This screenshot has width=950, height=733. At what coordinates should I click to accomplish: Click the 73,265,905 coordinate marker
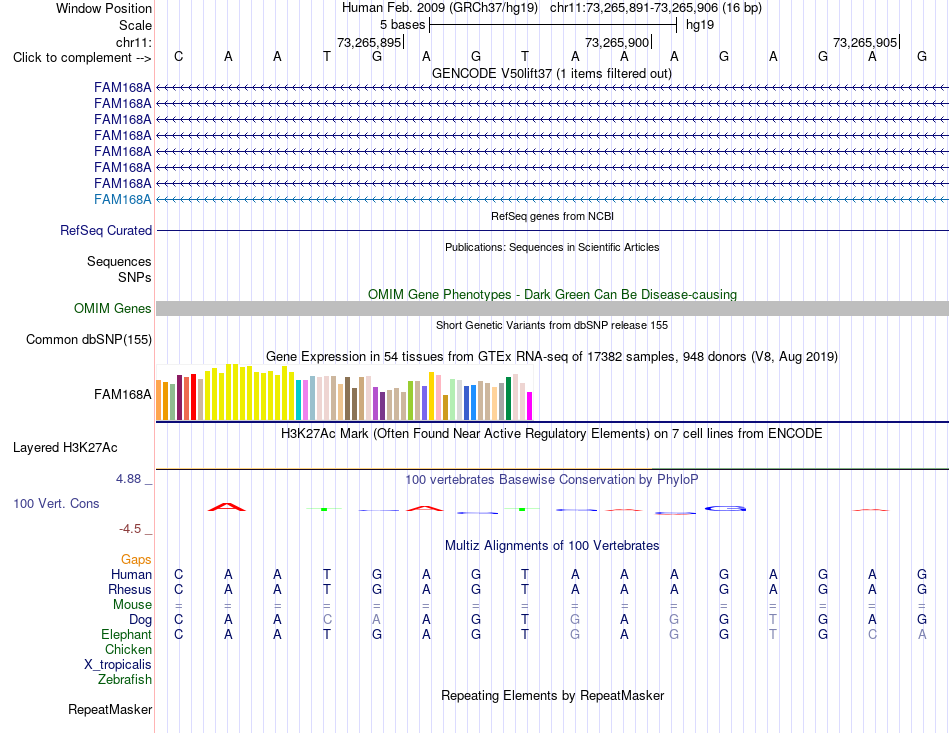tap(865, 42)
